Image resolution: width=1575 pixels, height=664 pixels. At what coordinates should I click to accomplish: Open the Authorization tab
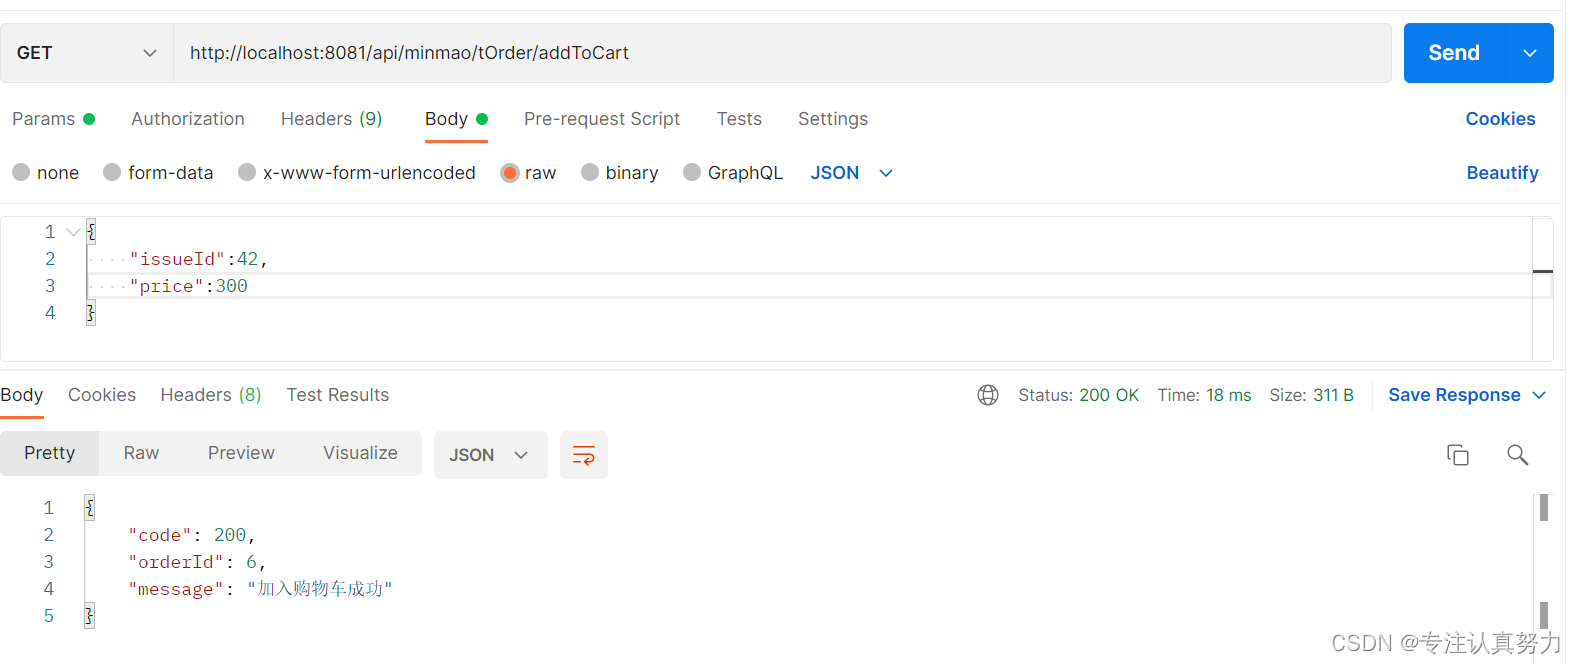tap(188, 119)
